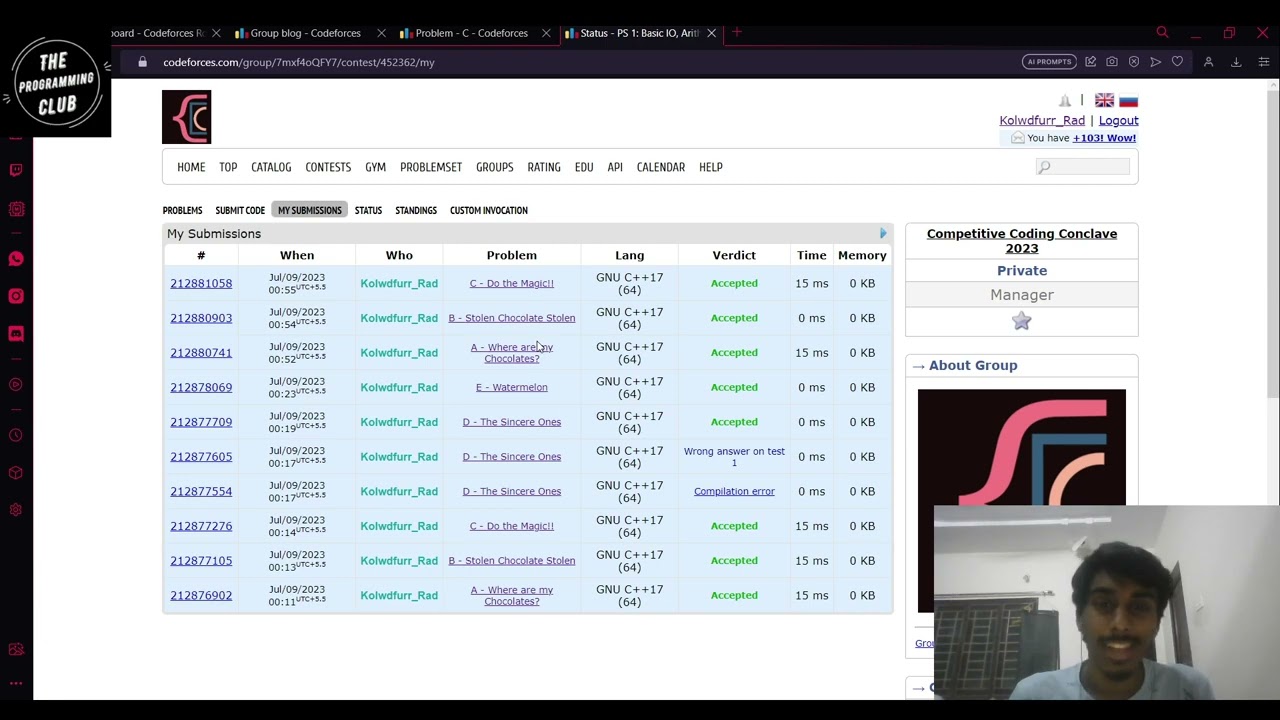
Task: Open the GROUPS menu item
Action: pyautogui.click(x=494, y=167)
